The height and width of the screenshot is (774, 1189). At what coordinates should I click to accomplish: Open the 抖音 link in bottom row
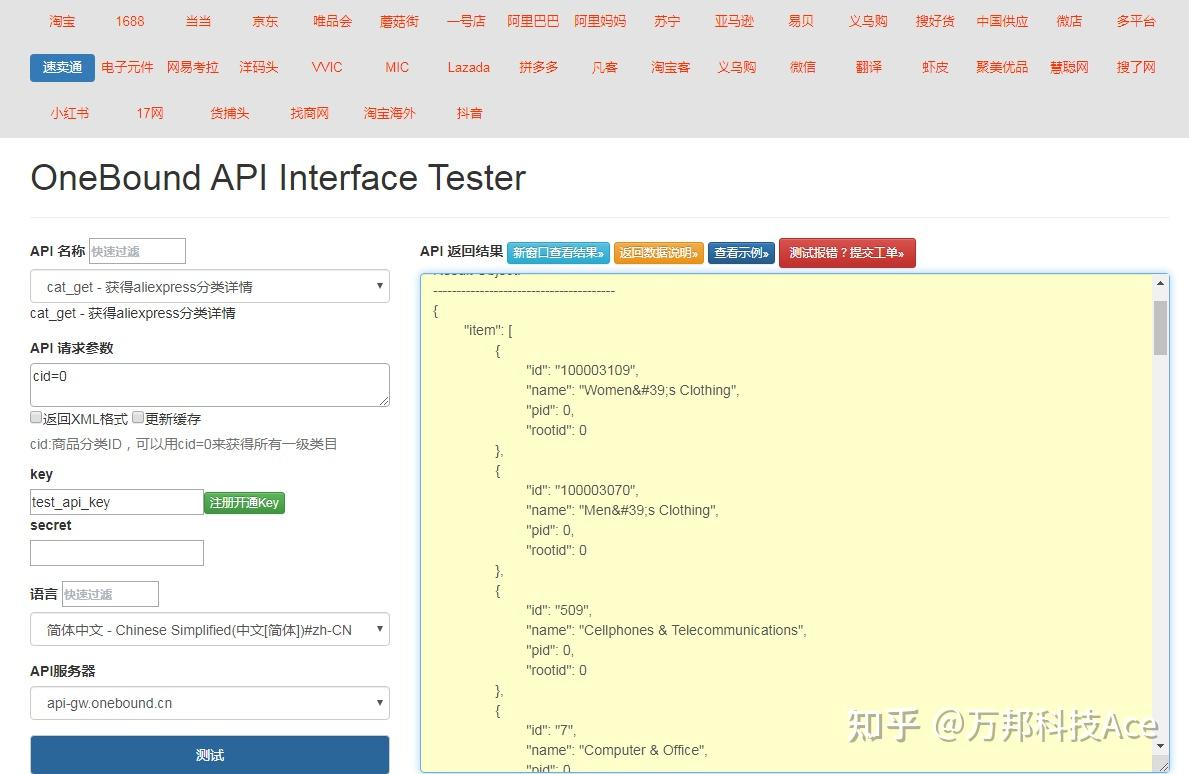(x=469, y=113)
